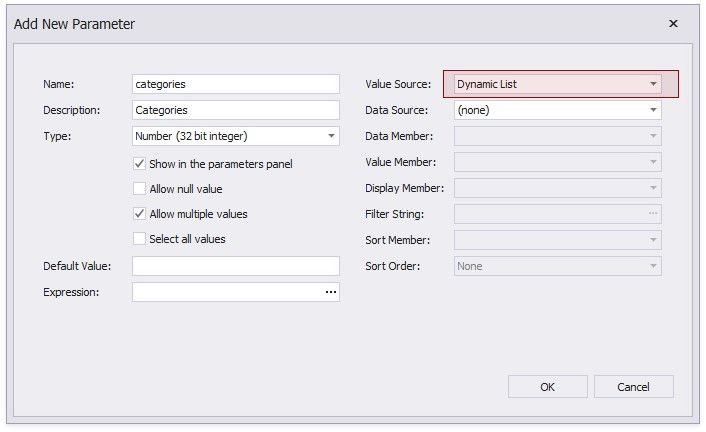Enable Allow null value checkbox
This screenshot has height=432, width=706.
(140, 188)
